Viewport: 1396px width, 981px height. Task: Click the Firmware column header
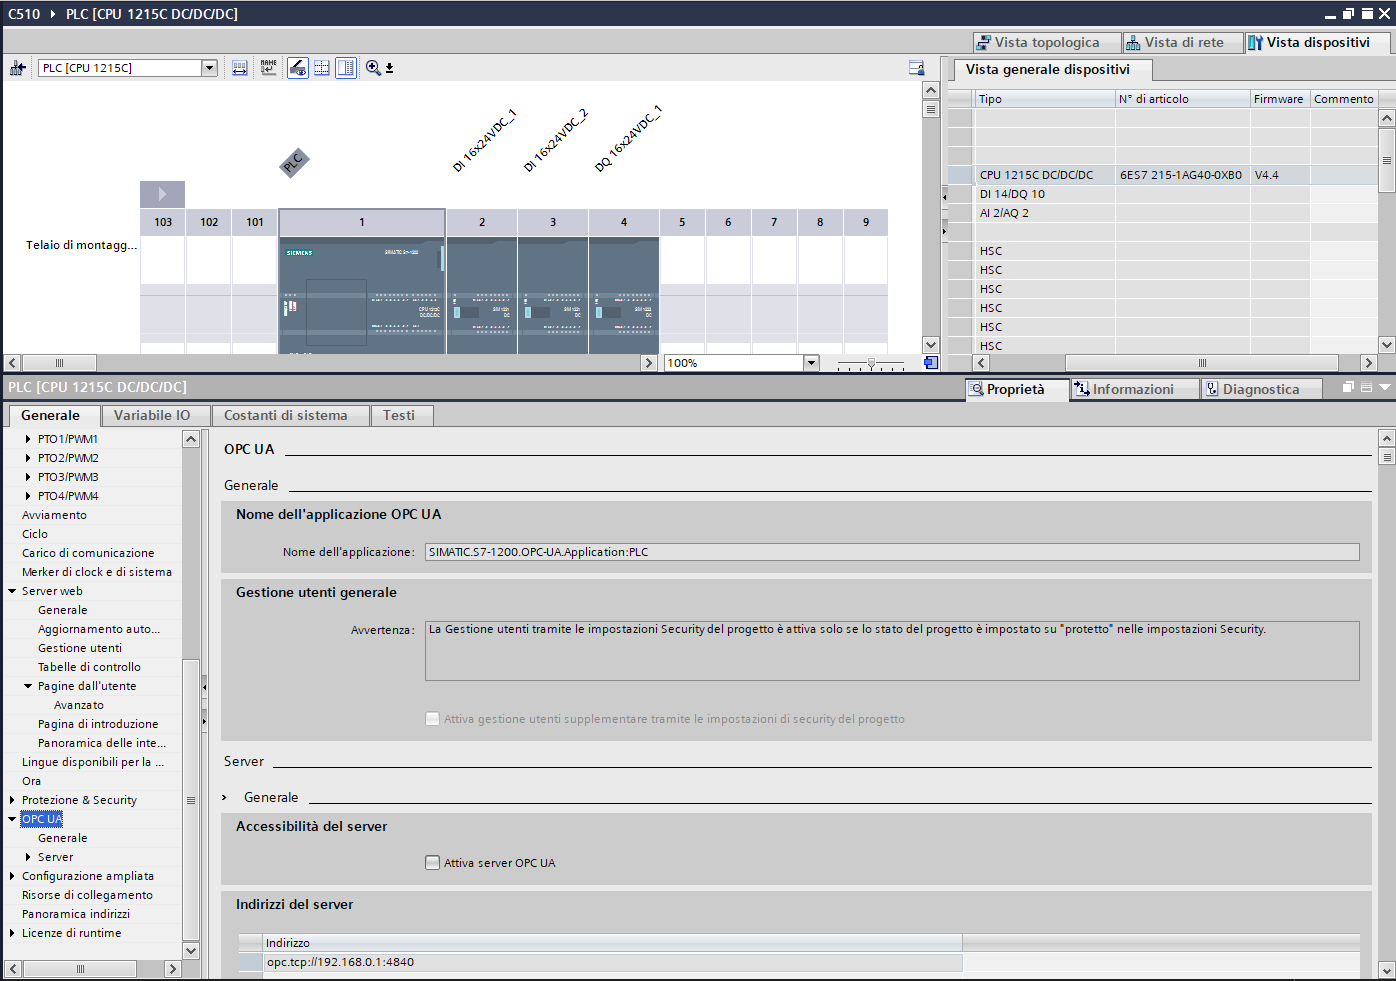point(1279,99)
